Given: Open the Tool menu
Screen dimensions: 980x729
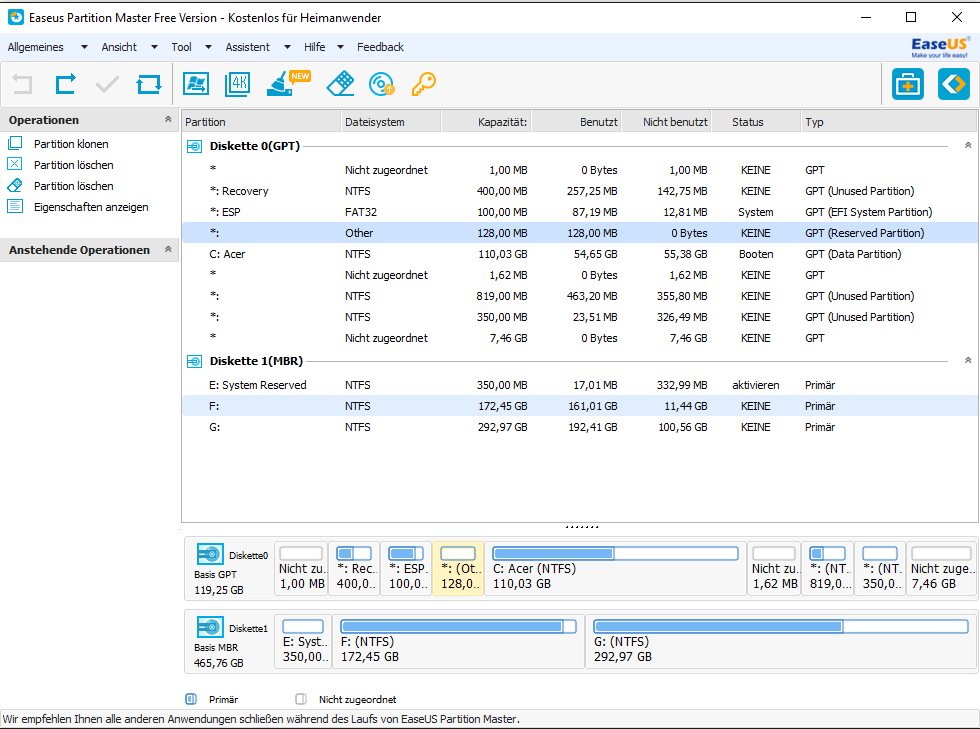Looking at the screenshot, I should [181, 47].
